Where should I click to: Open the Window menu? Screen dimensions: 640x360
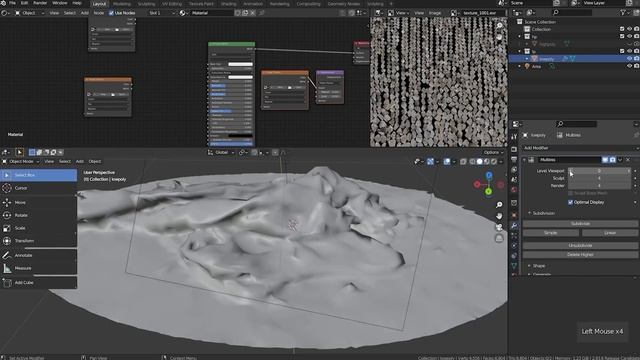[60, 3]
